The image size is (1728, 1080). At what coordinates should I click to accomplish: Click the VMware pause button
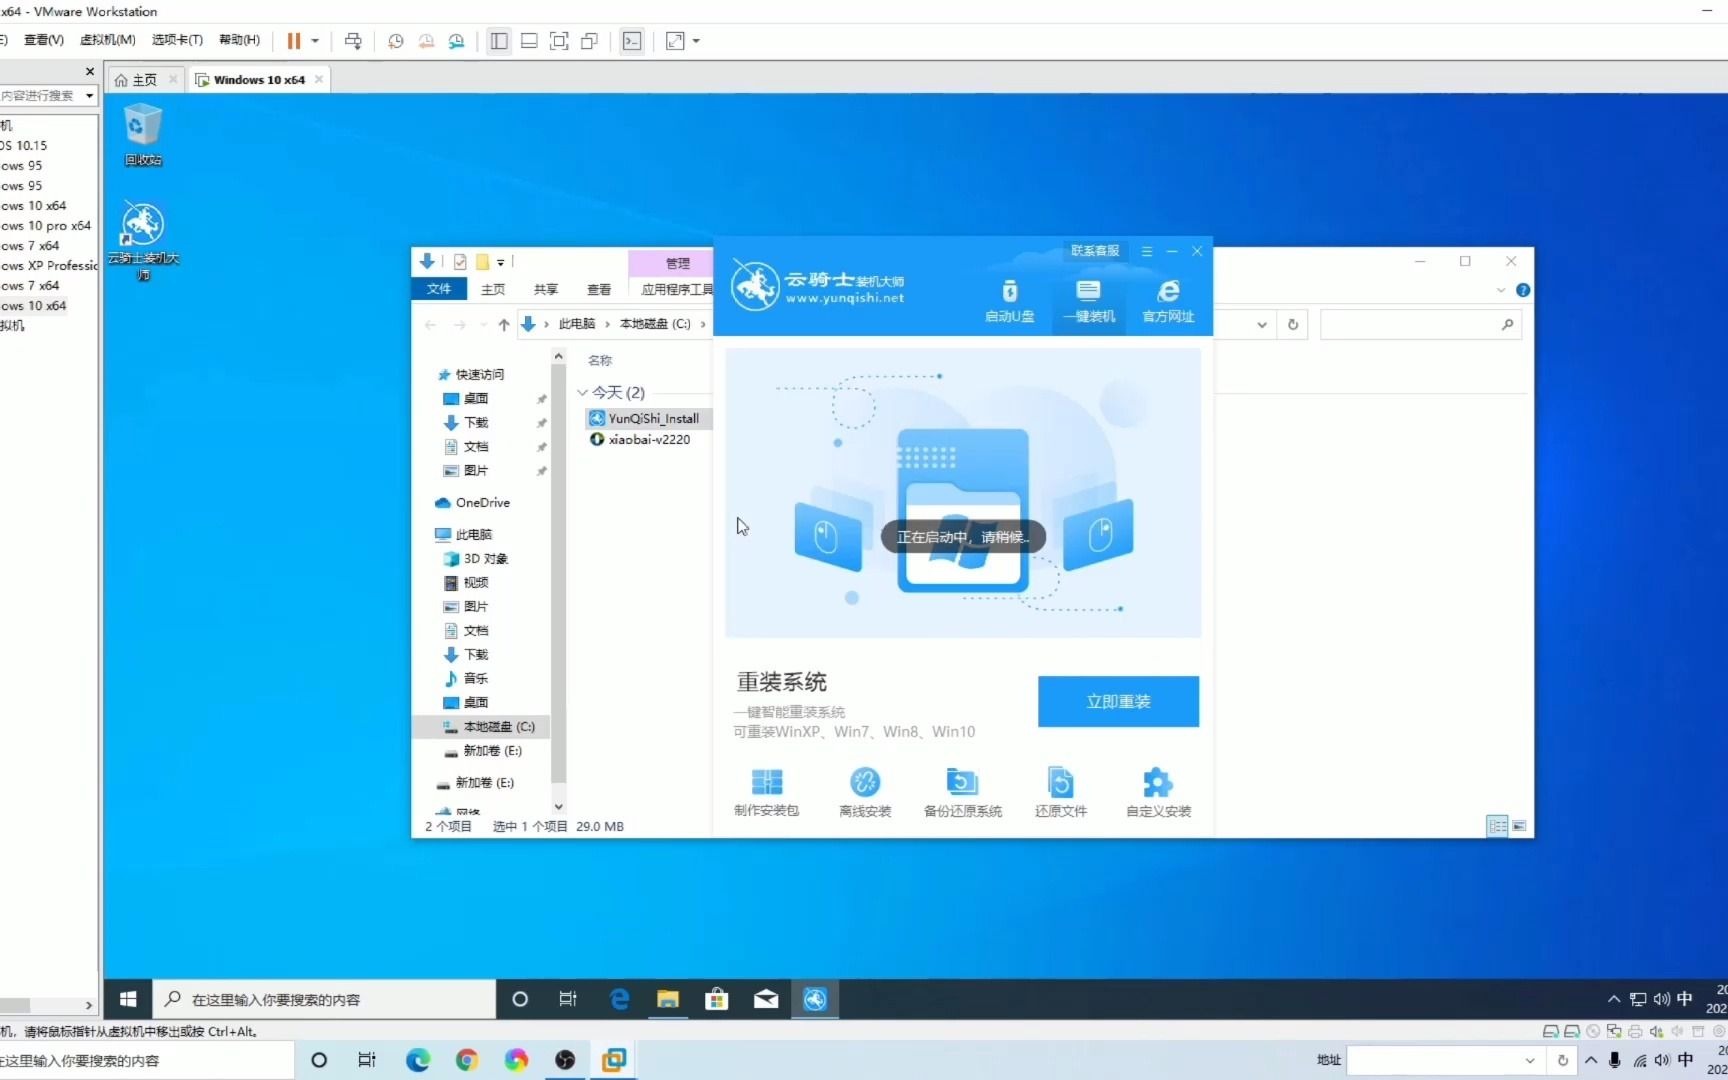(294, 41)
